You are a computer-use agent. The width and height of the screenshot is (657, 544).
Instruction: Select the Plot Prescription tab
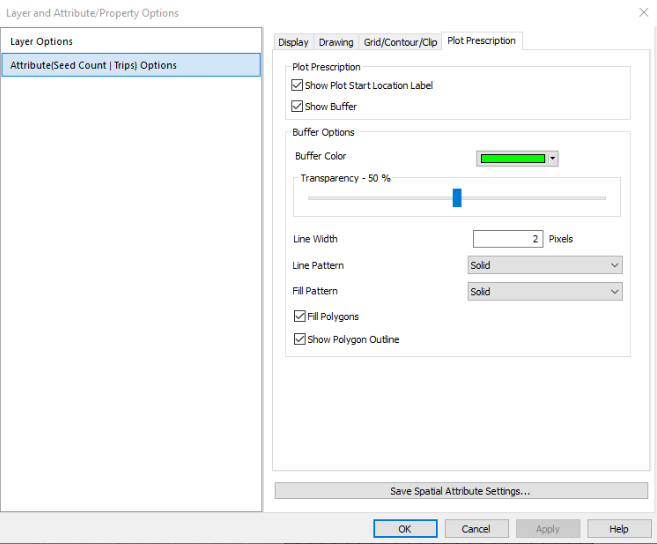point(482,41)
